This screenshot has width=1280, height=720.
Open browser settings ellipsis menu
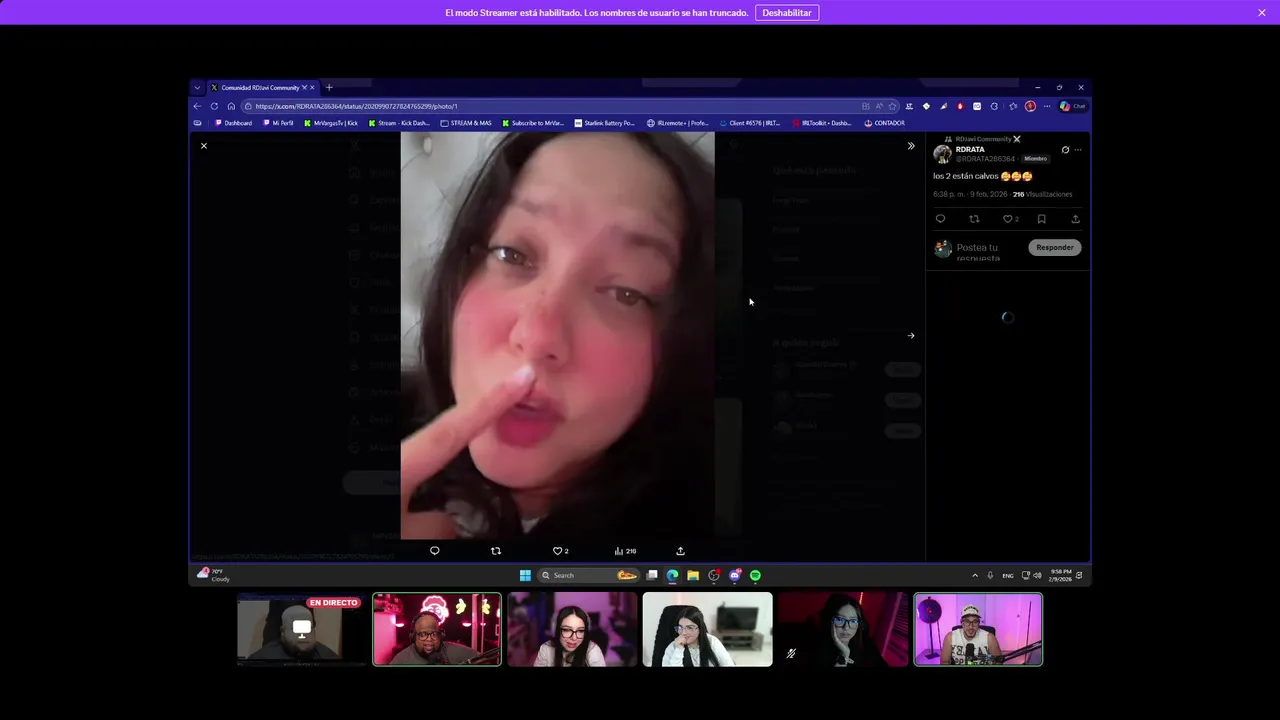[x=1047, y=106]
